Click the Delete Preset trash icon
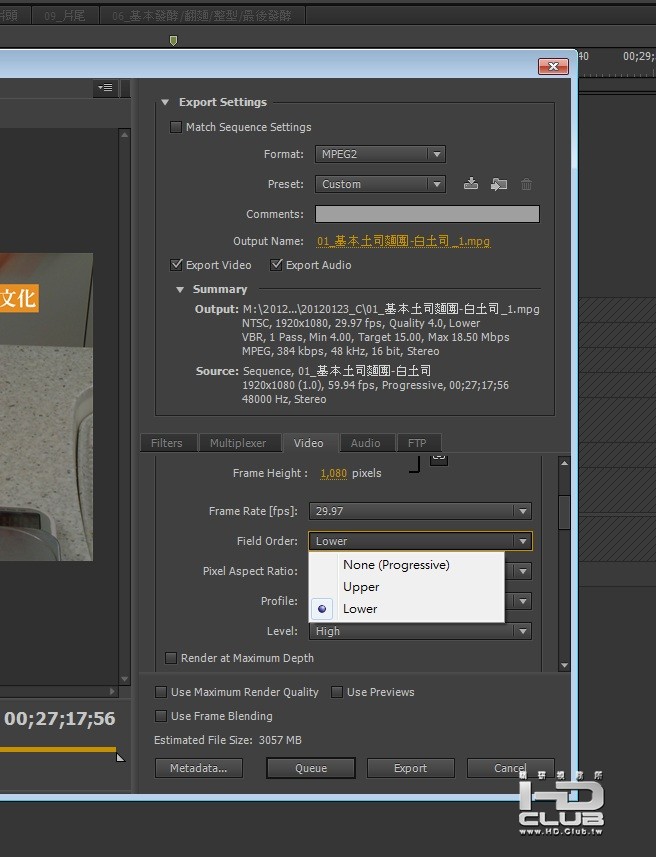This screenshot has height=857, width=656. (x=527, y=184)
